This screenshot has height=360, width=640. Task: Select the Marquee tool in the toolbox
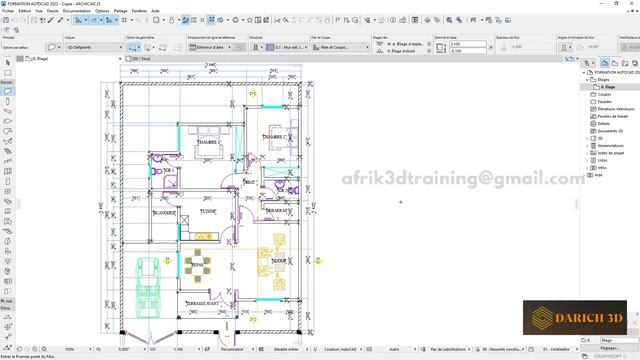tap(7, 73)
